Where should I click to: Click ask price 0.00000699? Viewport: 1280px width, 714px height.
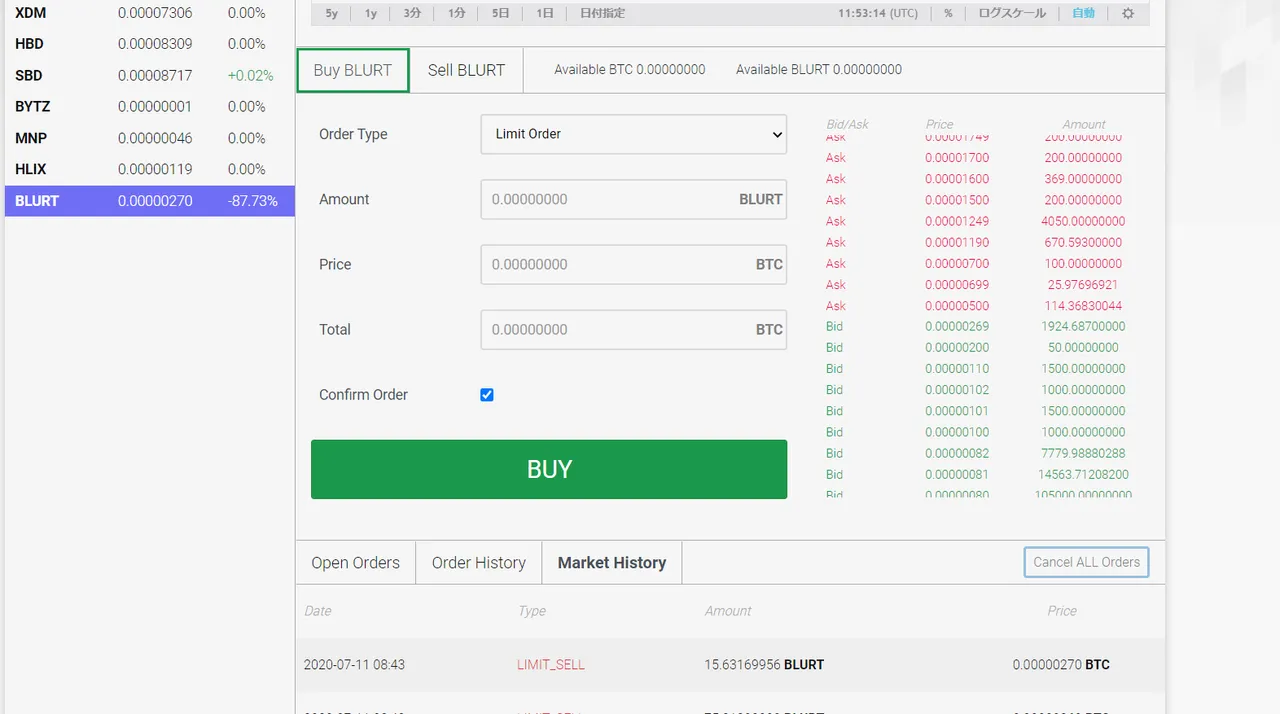point(957,285)
